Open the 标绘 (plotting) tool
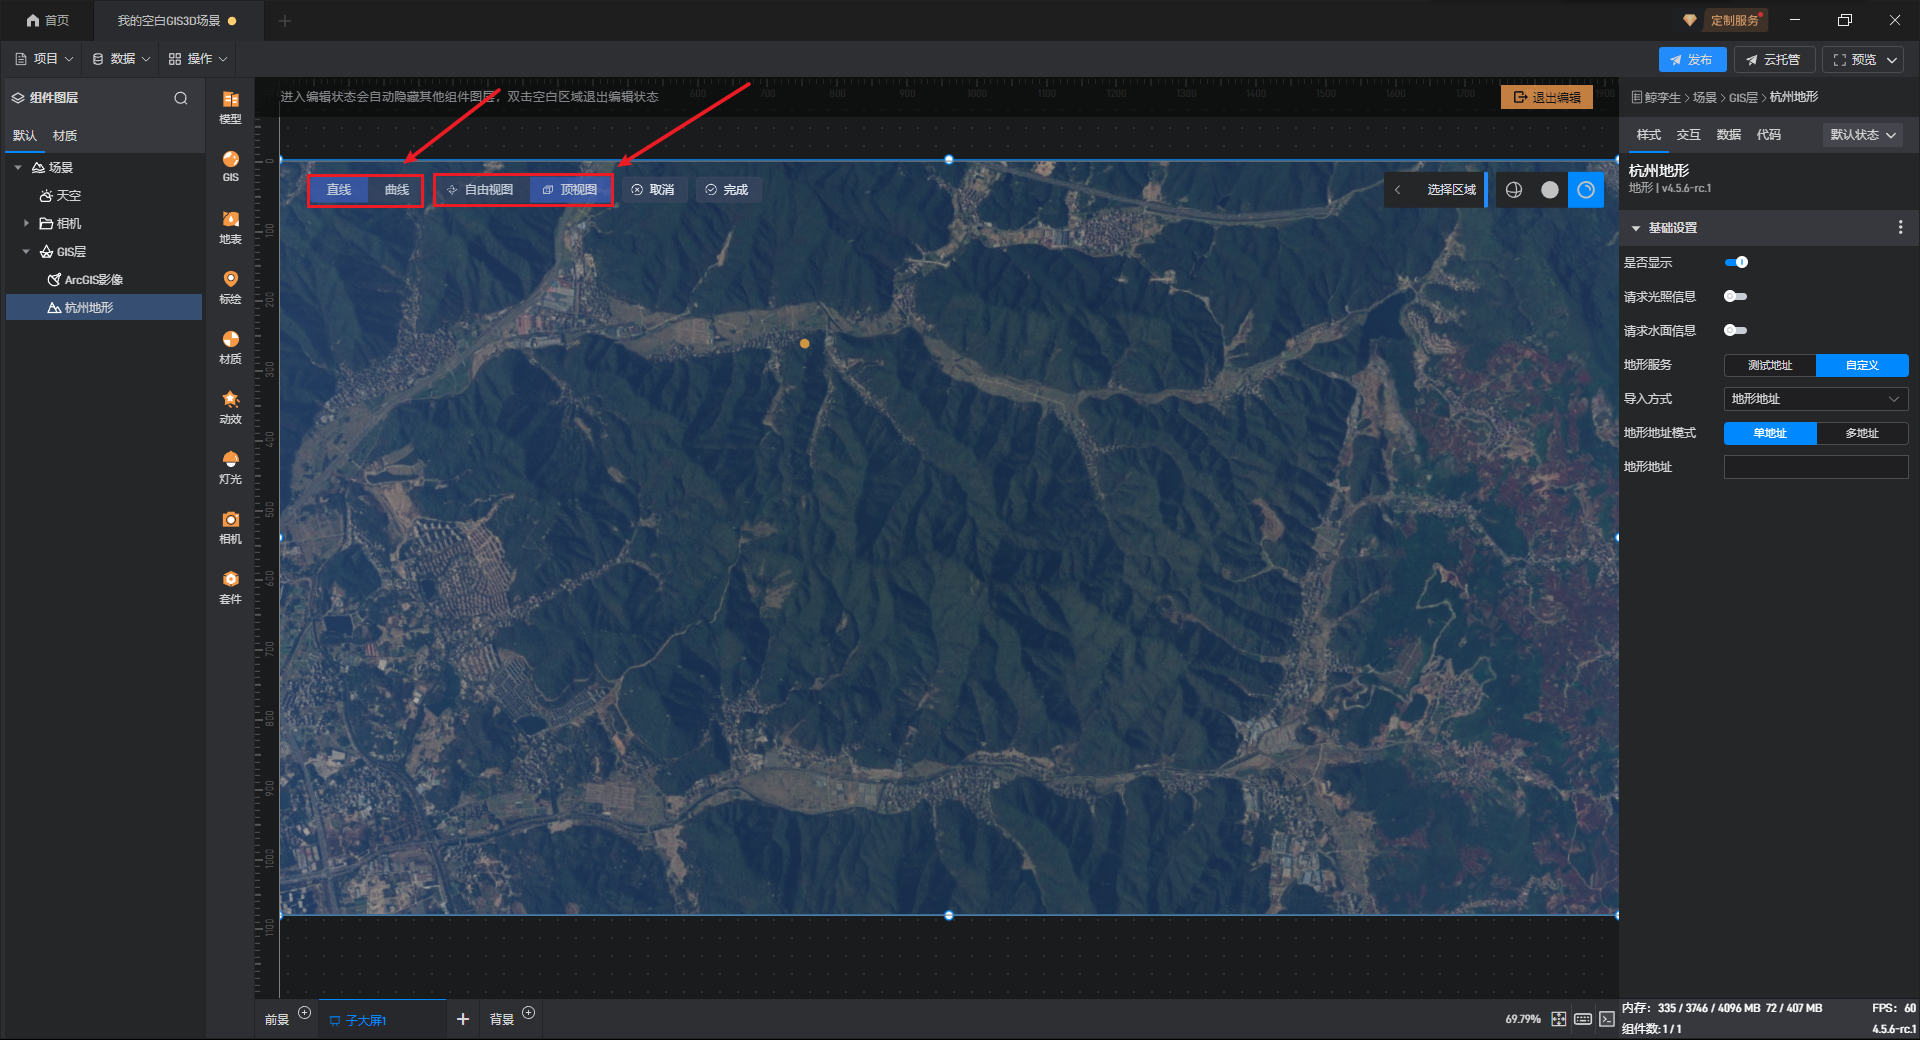The height and width of the screenshot is (1040, 1920). (230, 285)
